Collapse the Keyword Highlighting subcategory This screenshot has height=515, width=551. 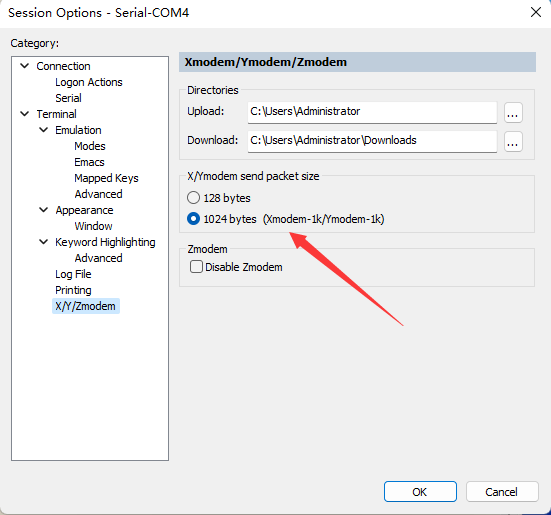pos(44,242)
